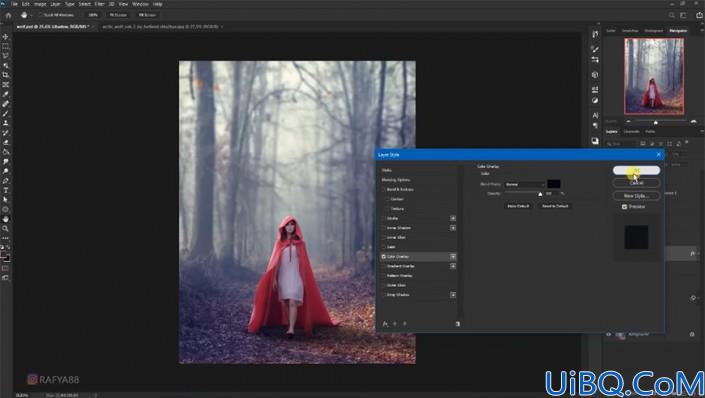The image size is (705, 398).
Task: Confirm Layer Style with OK button
Action: pyautogui.click(x=636, y=170)
